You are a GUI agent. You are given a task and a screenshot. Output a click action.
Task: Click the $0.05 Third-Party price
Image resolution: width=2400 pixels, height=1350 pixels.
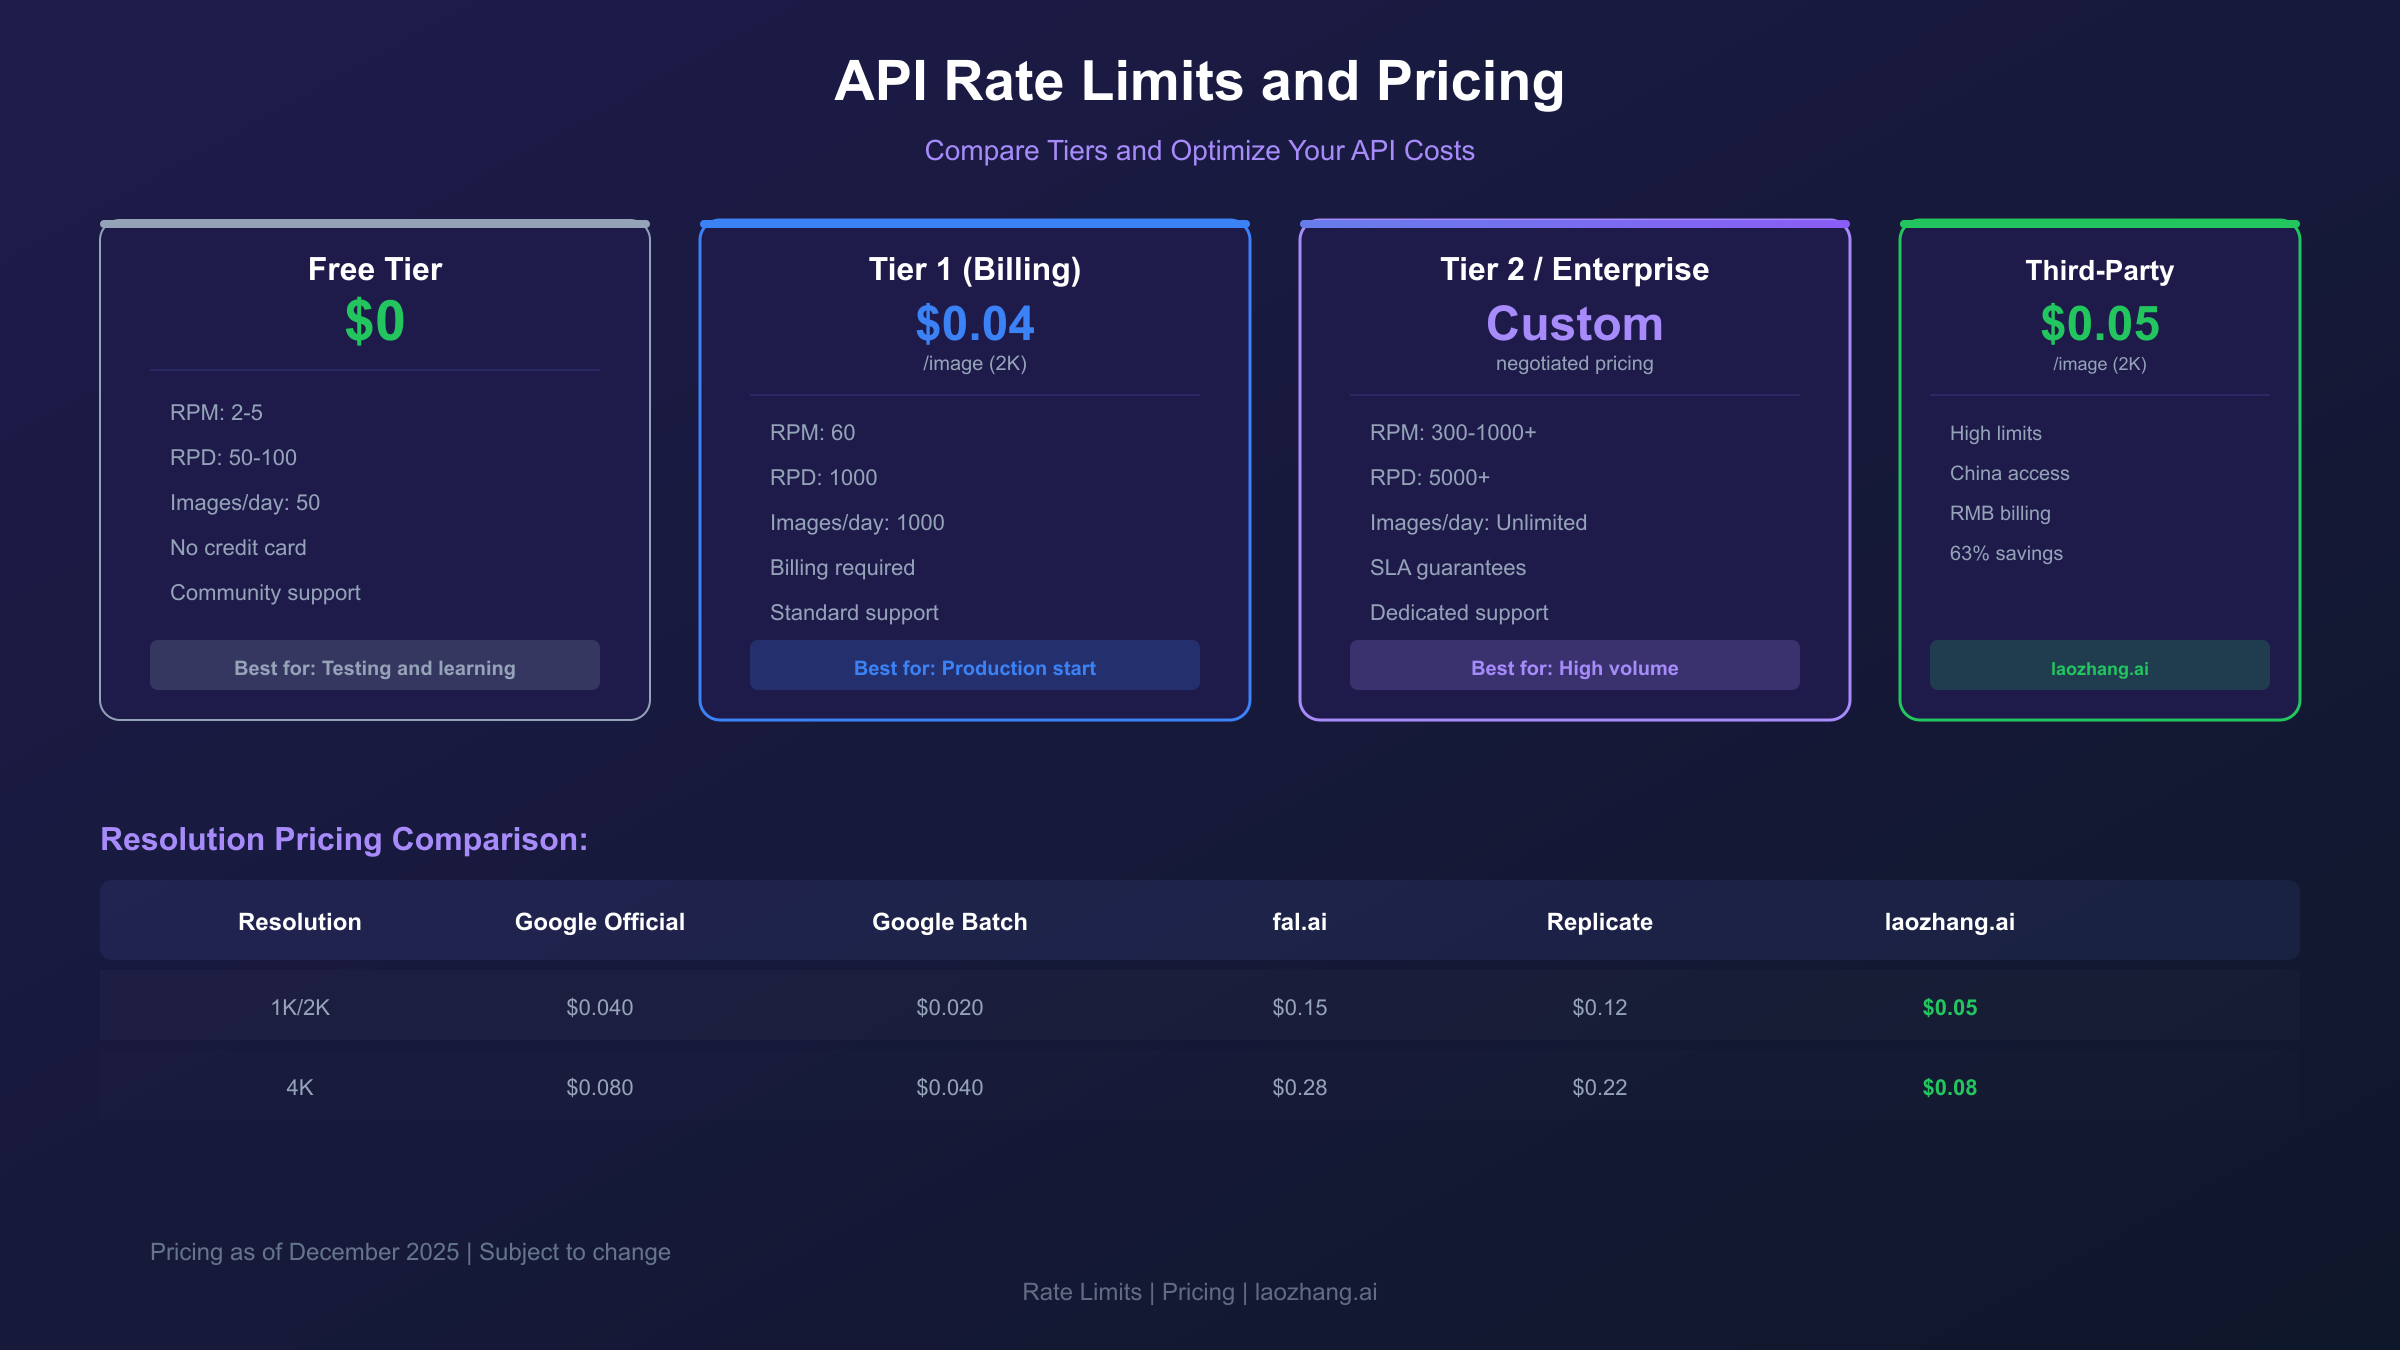tap(2099, 323)
